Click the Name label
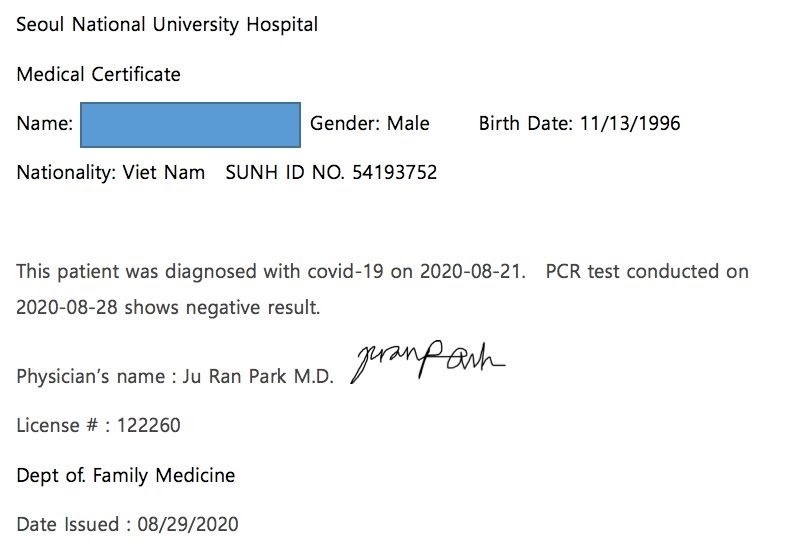Viewport: 790px width, 547px height. 44,124
